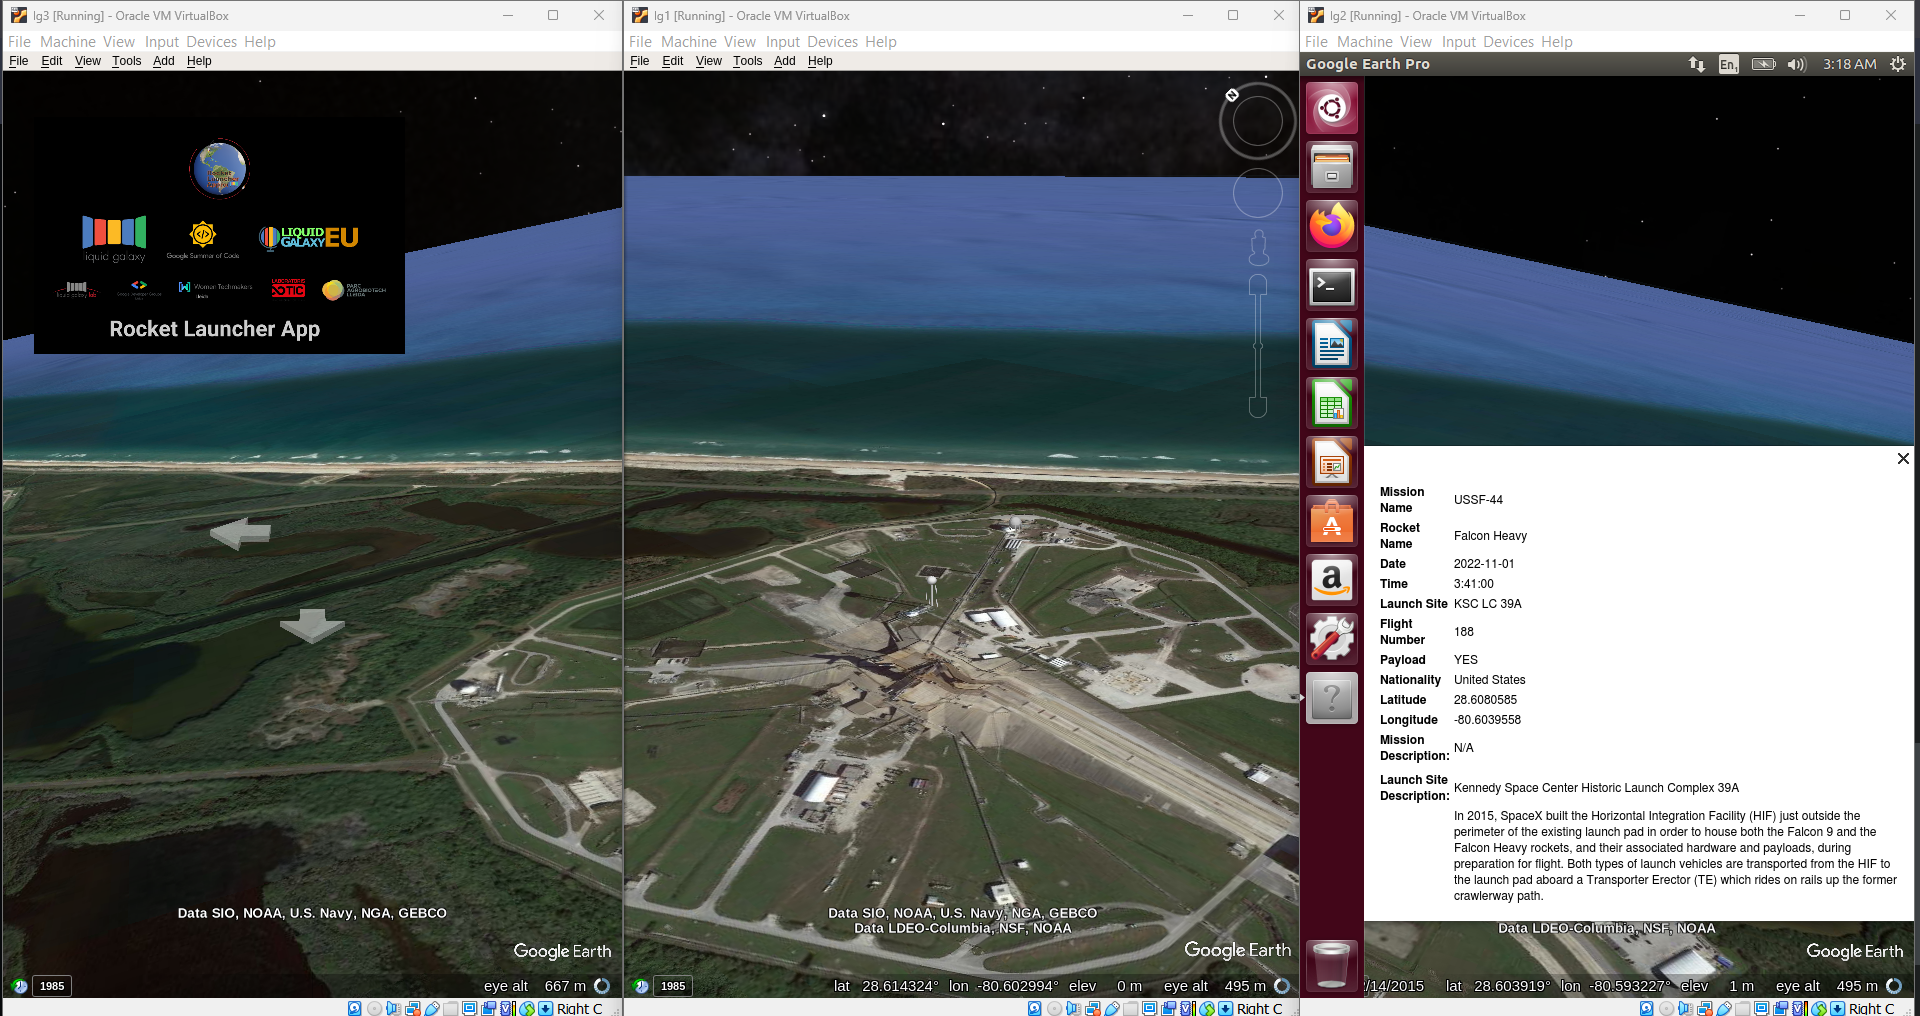Open VirtualBox View menu in lg1 window
Screen dimensions: 1920x1016
coord(740,42)
